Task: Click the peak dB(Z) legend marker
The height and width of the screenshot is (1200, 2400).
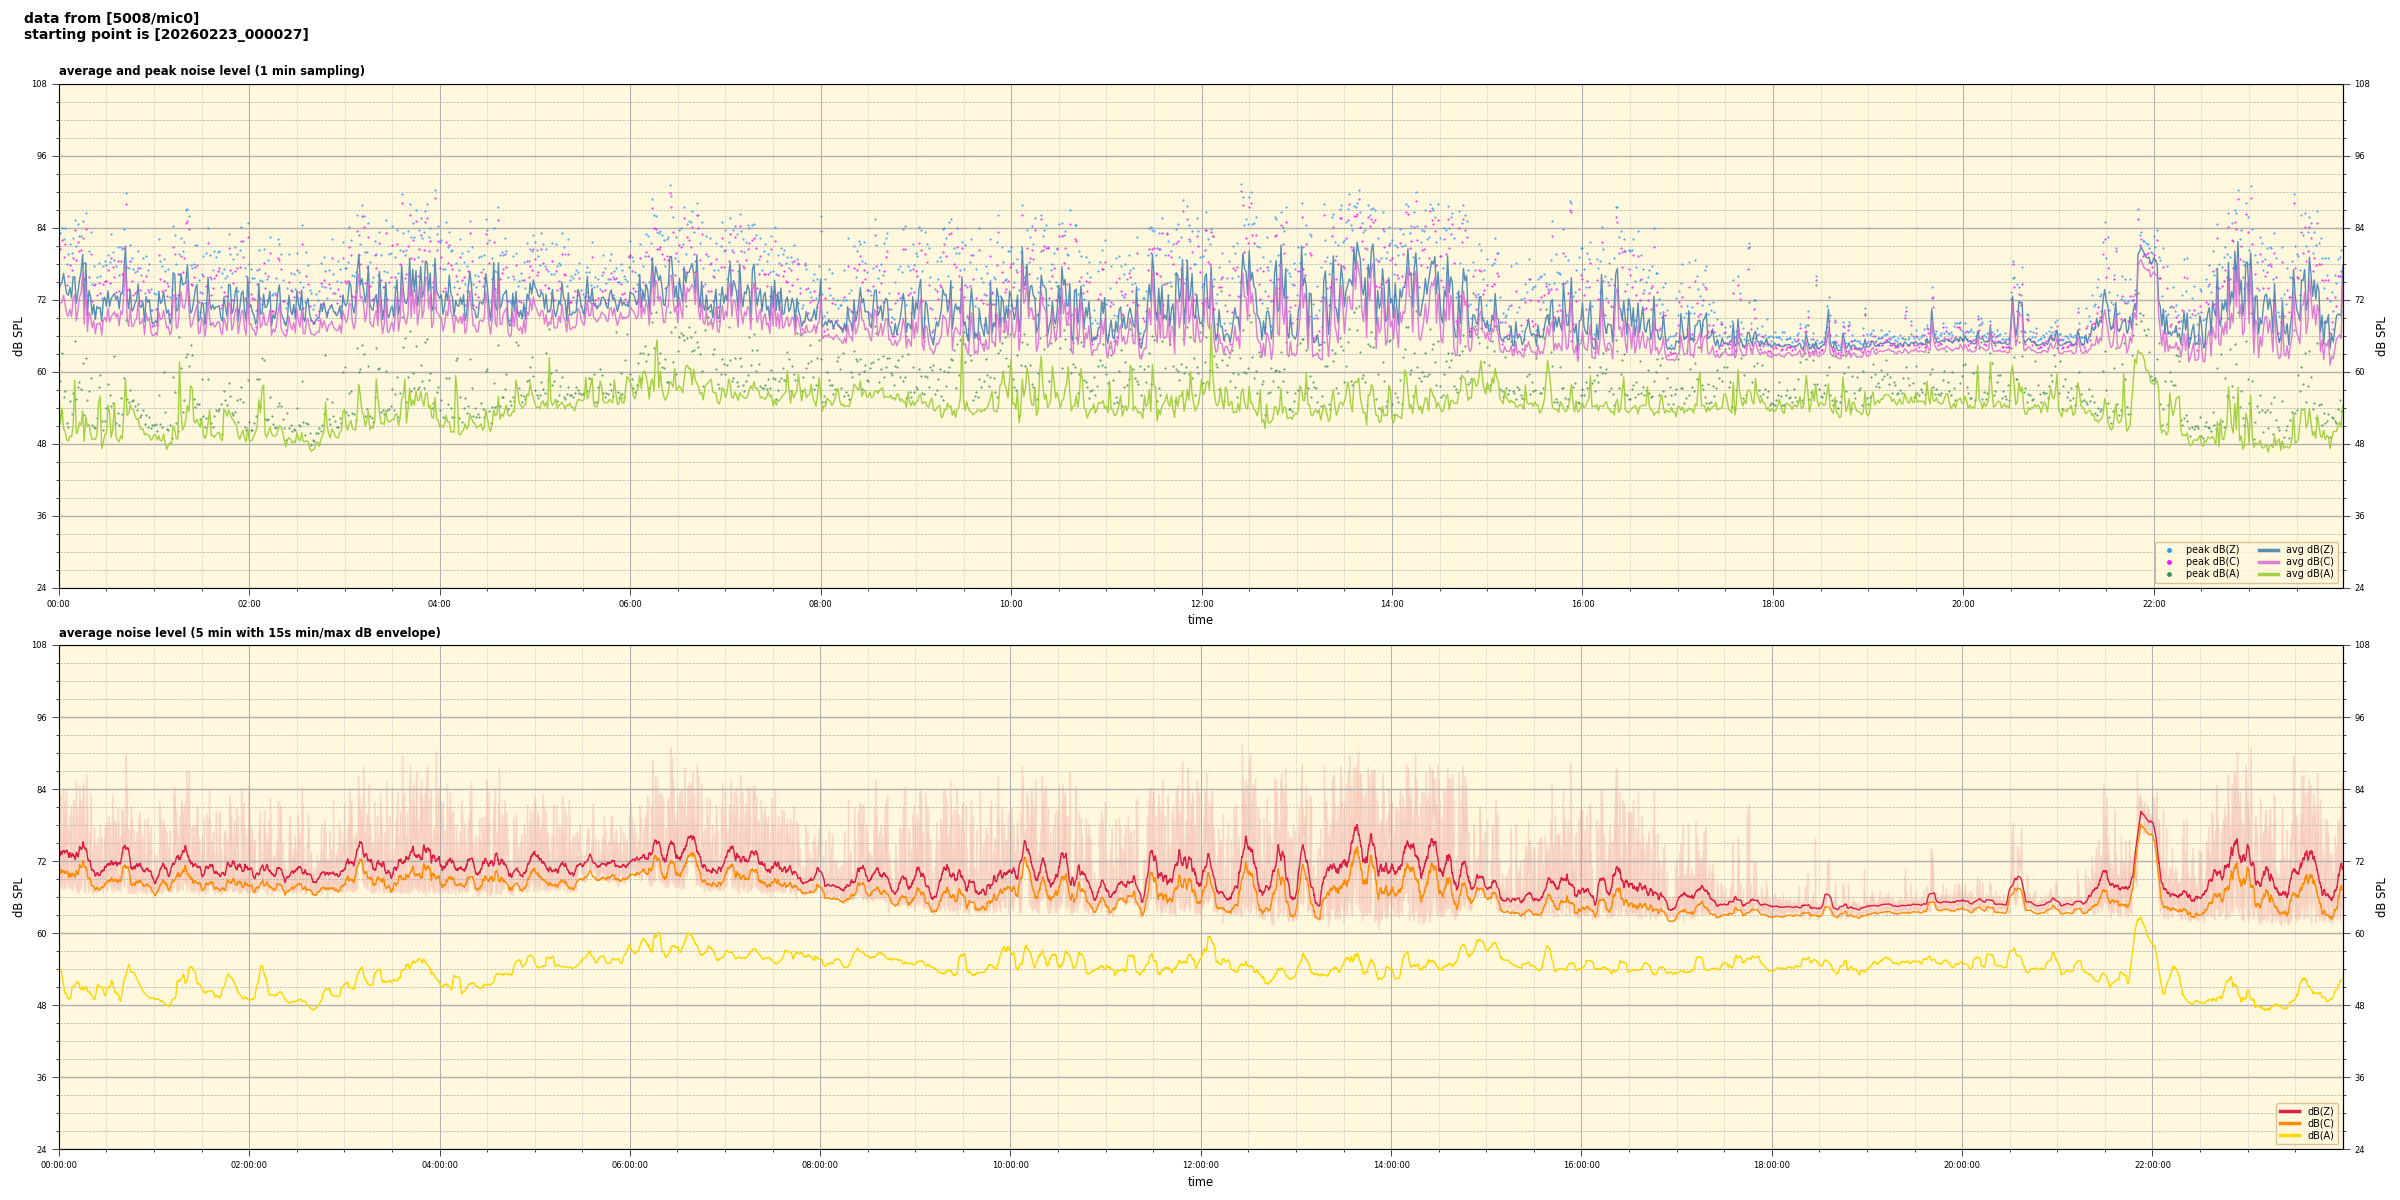Action: pos(2169,550)
